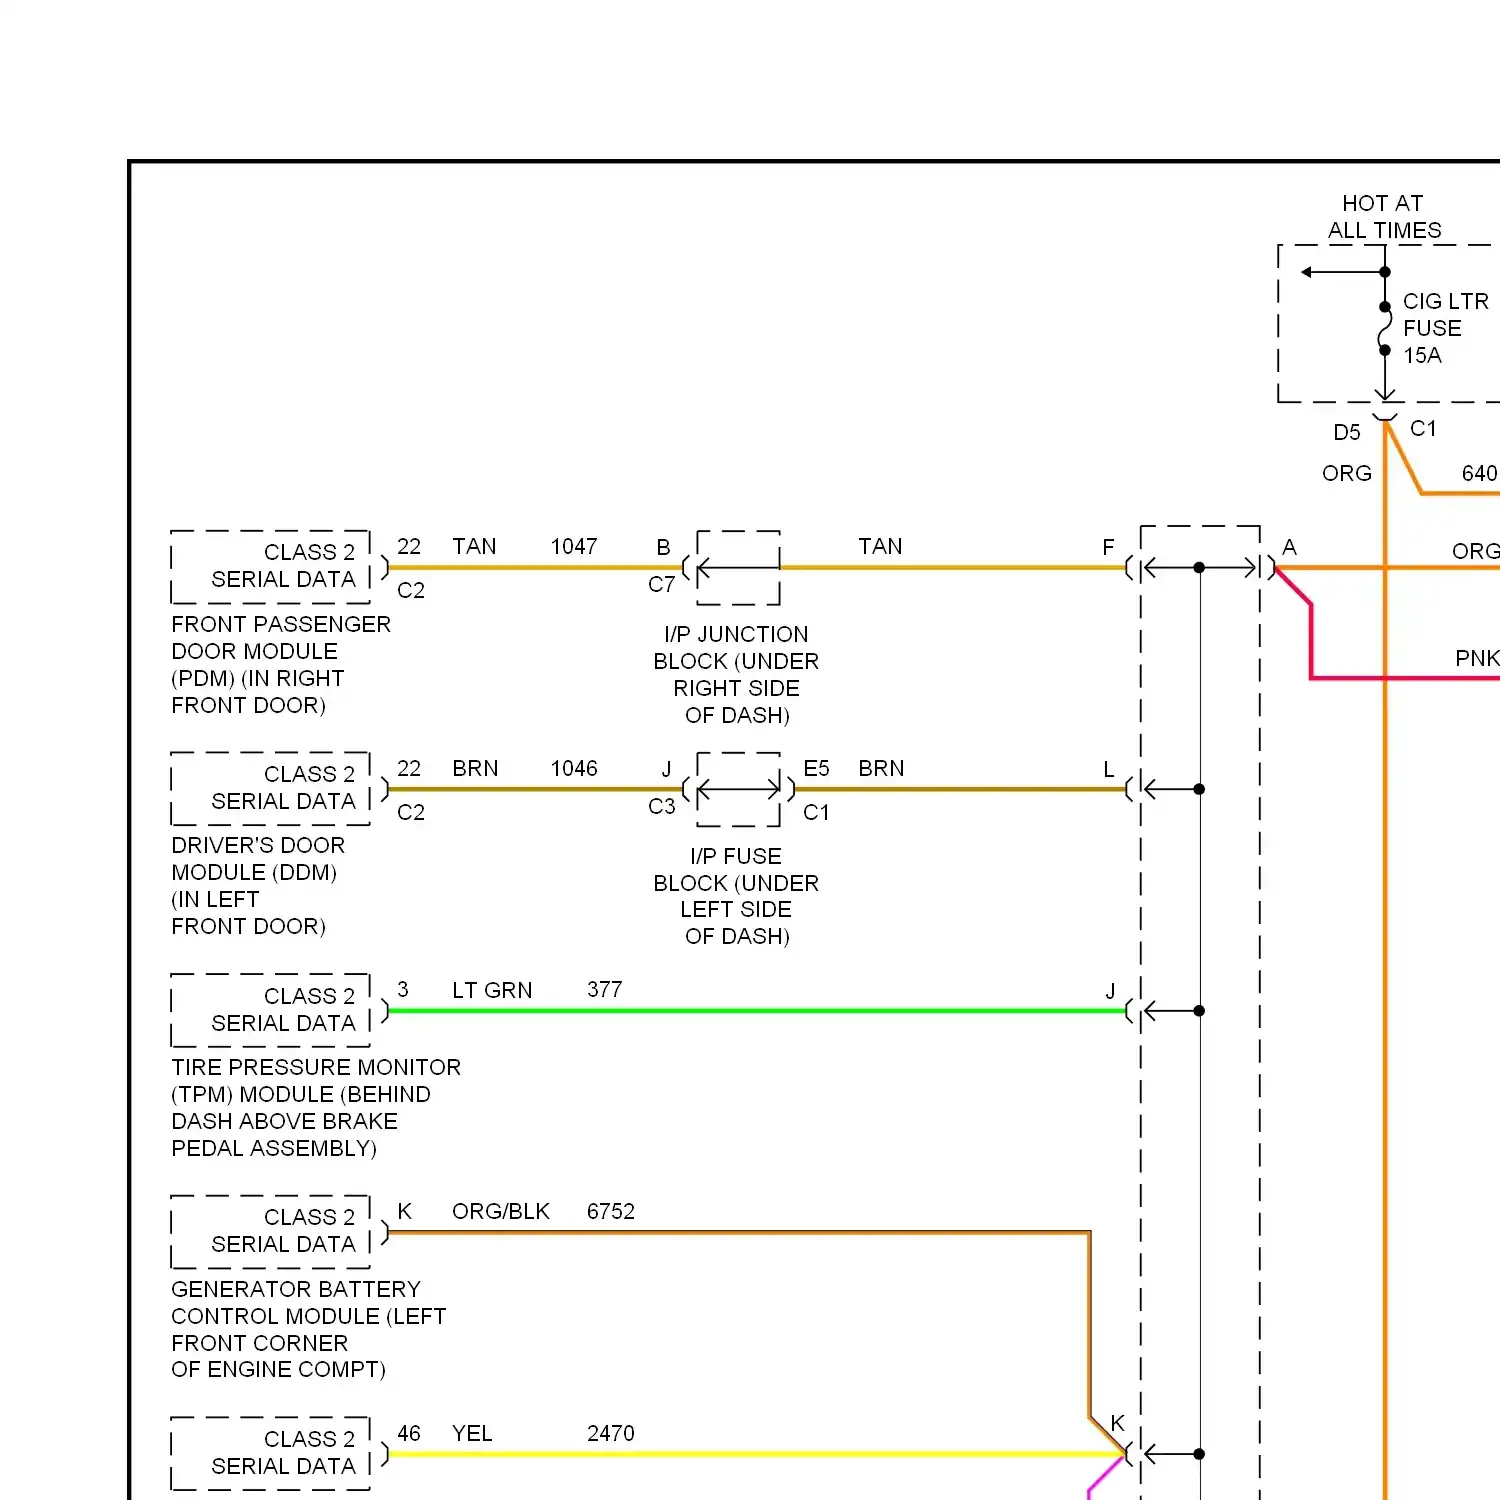1500x1500 pixels.
Task: Click the DRIVER'S DOOR MODULE (DDM) description
Action: 258,886
